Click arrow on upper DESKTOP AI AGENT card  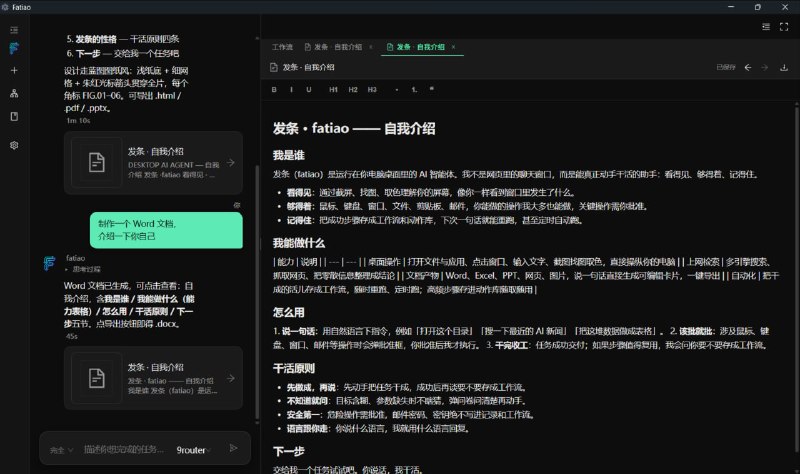click(x=231, y=163)
